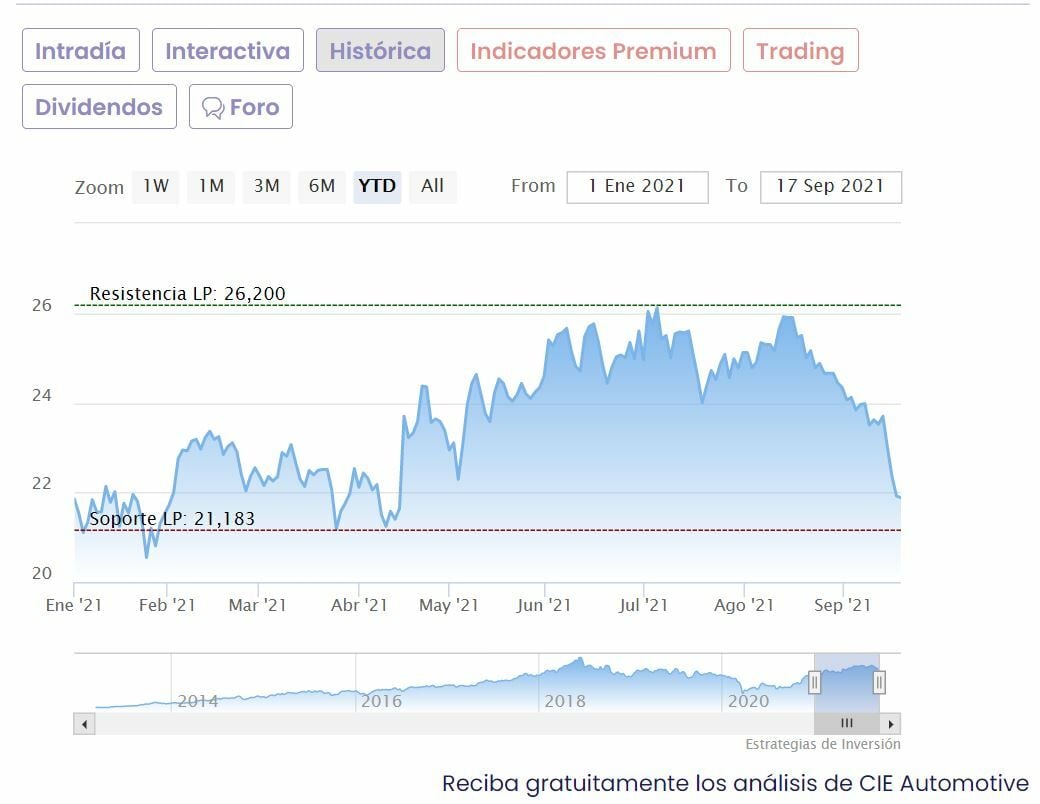Show the full history with All

(x=432, y=186)
